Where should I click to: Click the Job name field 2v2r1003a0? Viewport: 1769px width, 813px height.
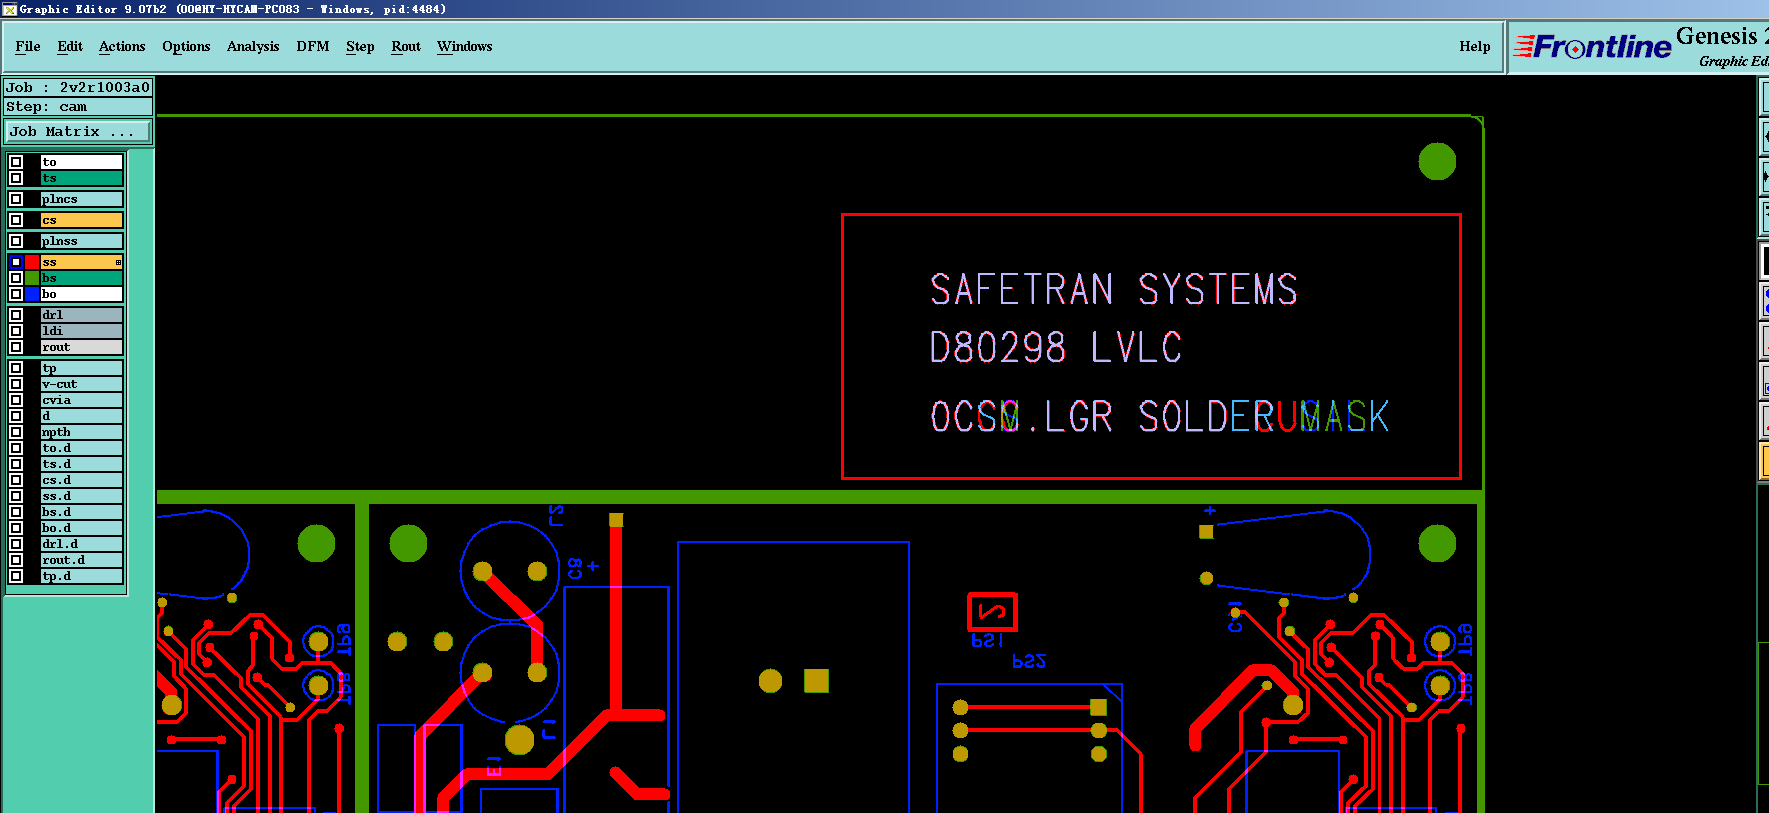78,87
